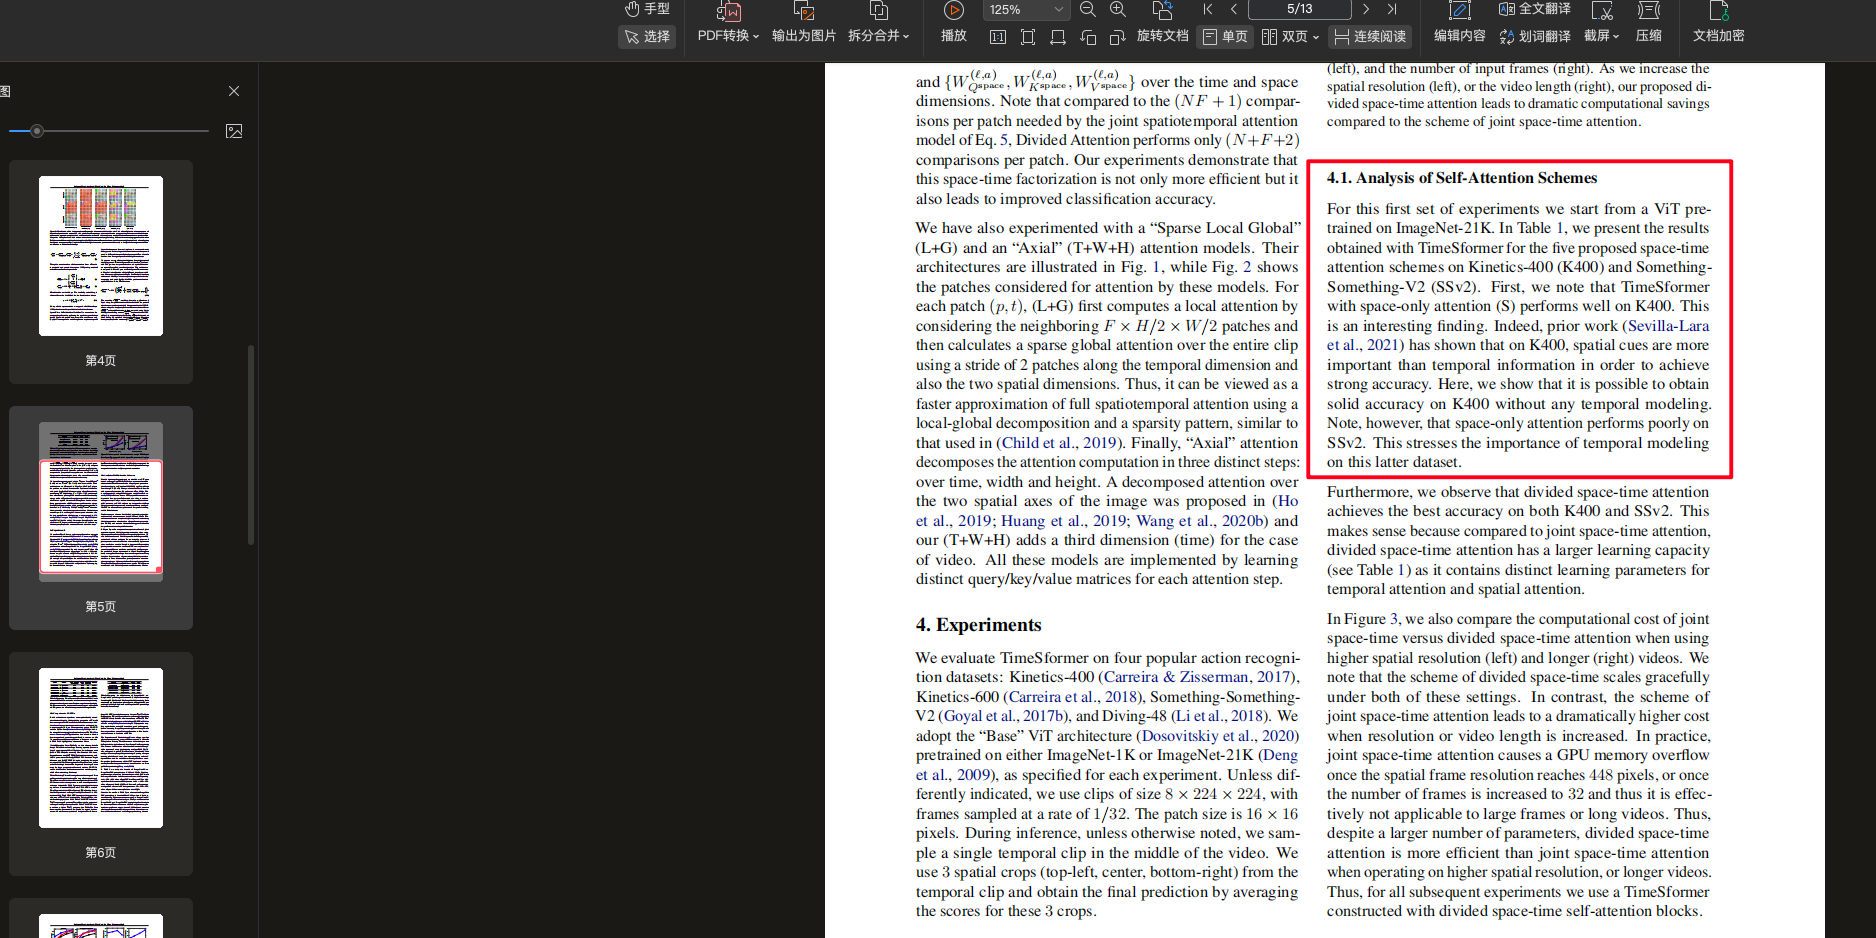The height and width of the screenshot is (938, 1876).
Task: Click the 旋转文档 rotate document icon
Action: point(1162,12)
